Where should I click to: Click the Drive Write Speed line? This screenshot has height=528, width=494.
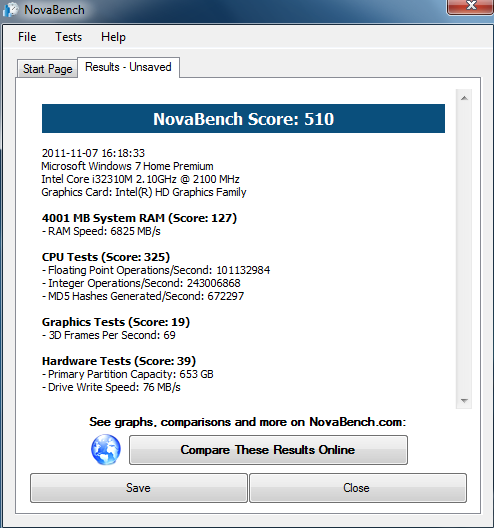[111, 387]
